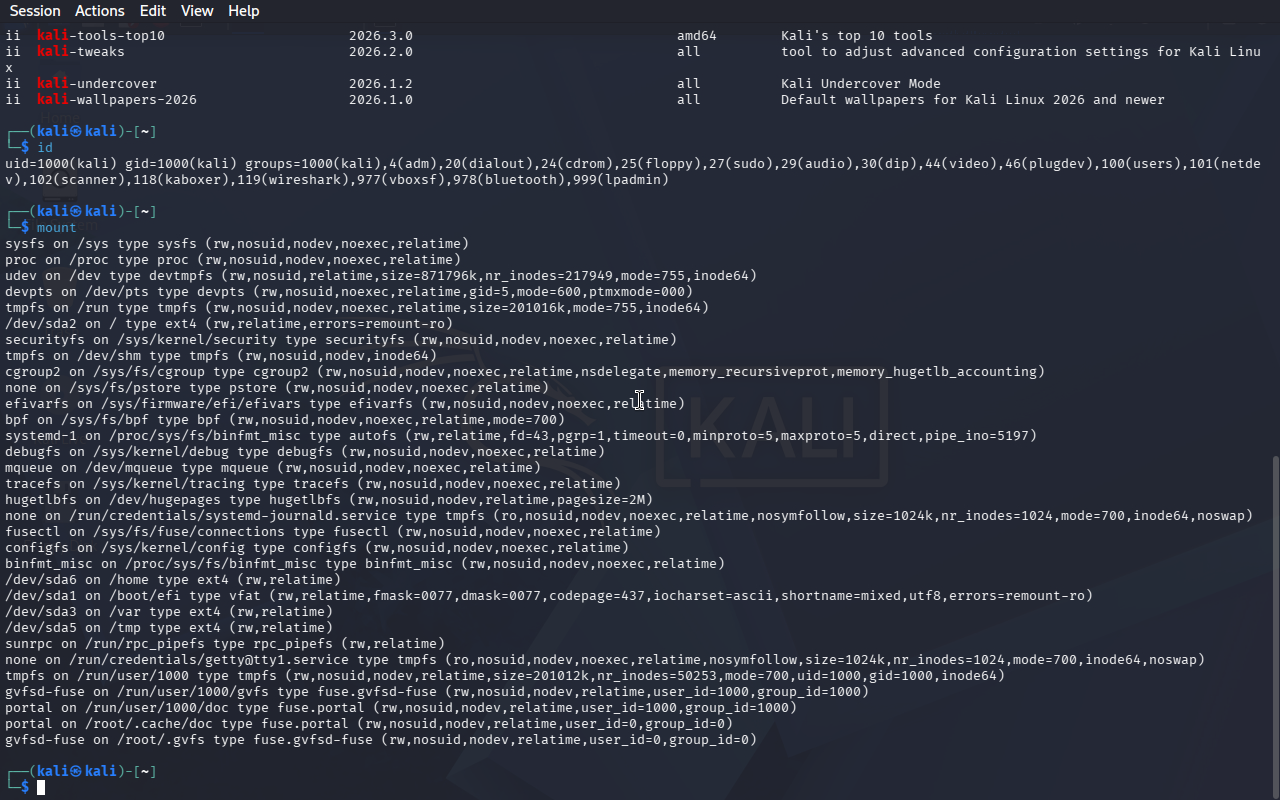Open the Edit menu
This screenshot has height=800, width=1280.
(x=153, y=11)
